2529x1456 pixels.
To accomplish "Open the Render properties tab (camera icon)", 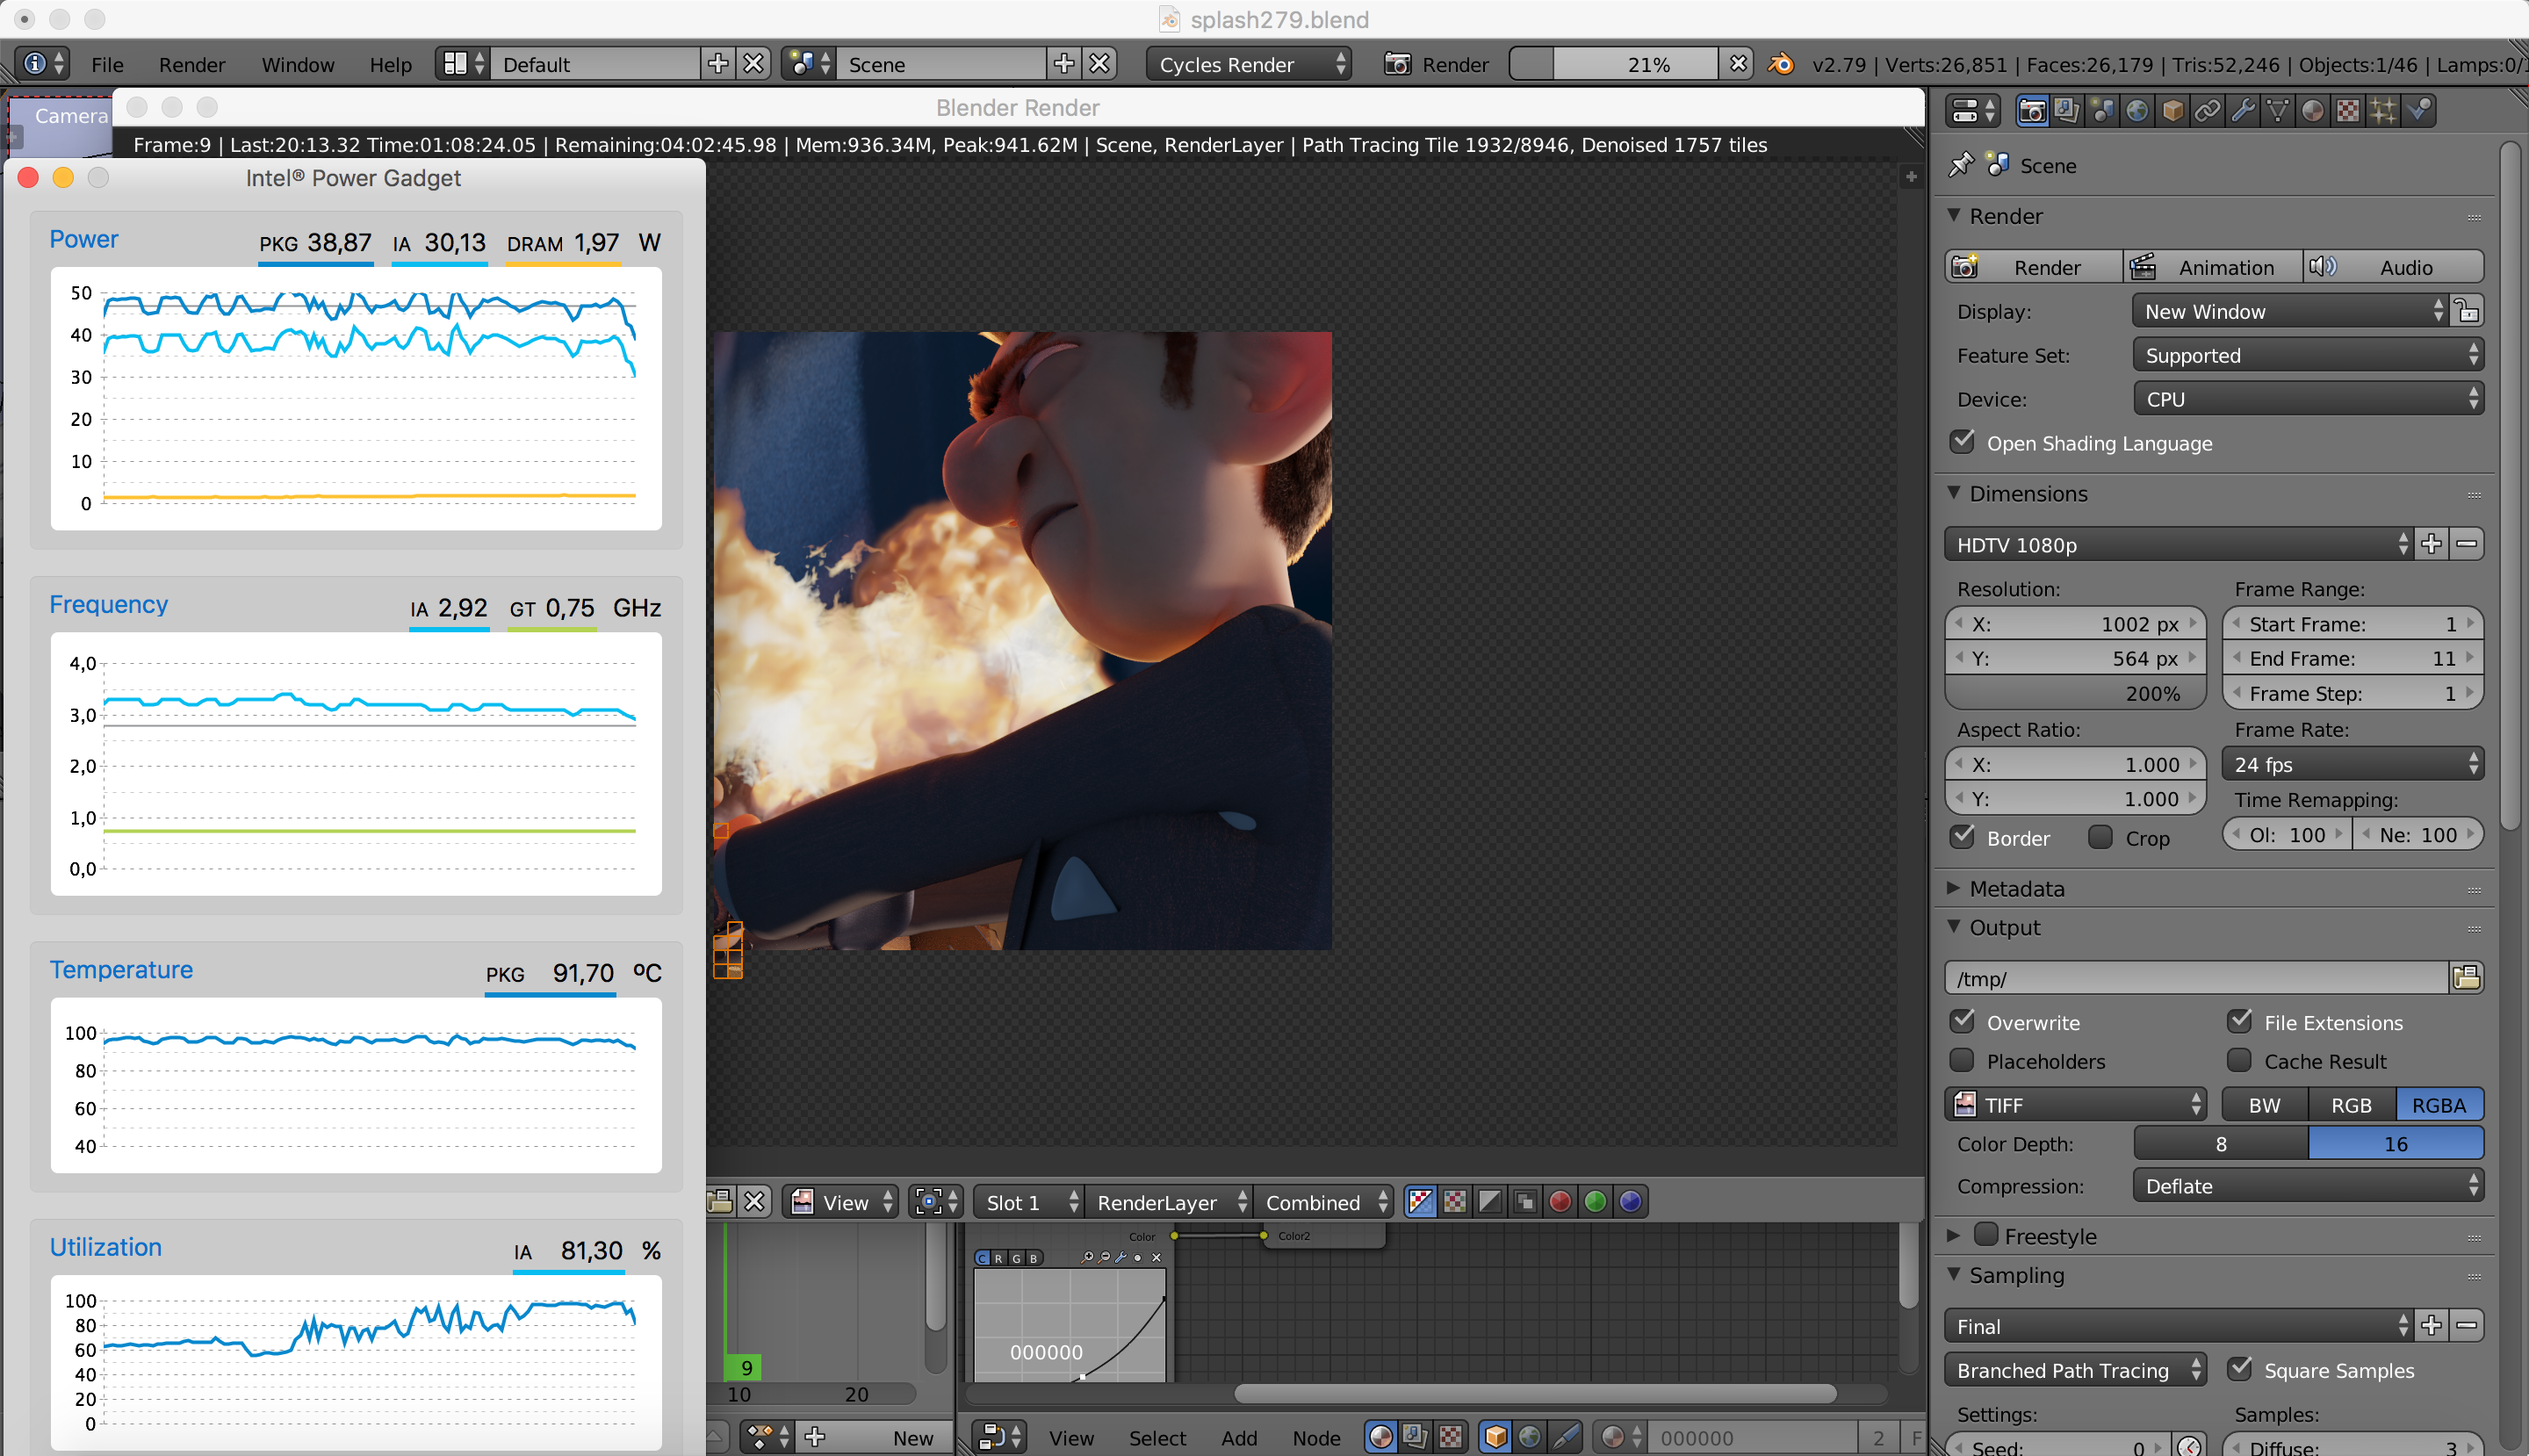I will tap(2031, 110).
